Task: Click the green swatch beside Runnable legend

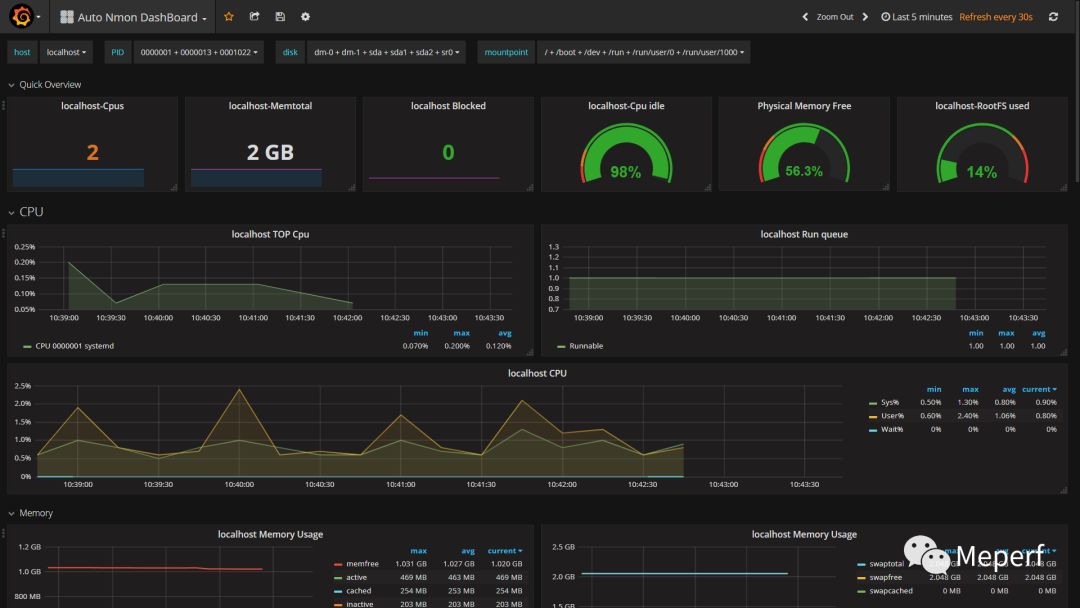Action: [561, 346]
